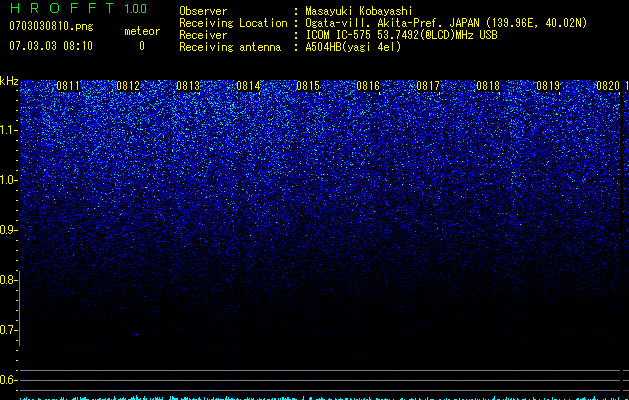The height and width of the screenshot is (400, 629).
Task: Click the Ogata-vill. Akita-Pref. JAPAN location text
Action: (446, 24)
